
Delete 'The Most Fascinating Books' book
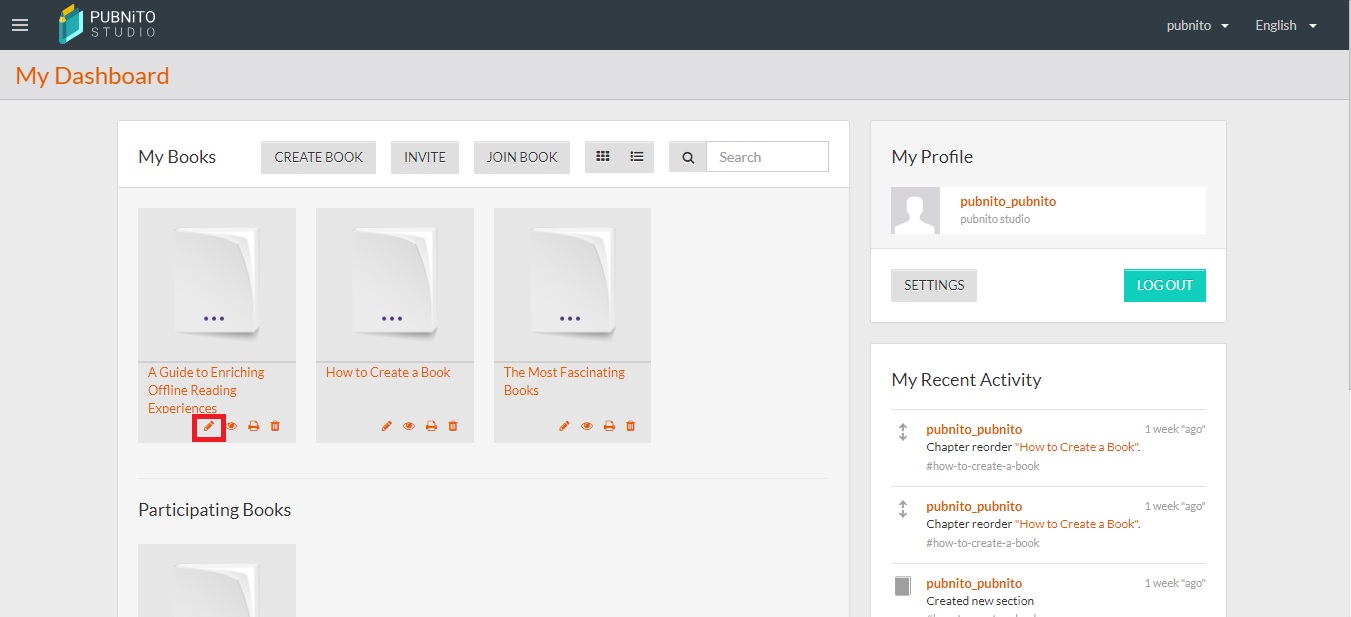(630, 426)
